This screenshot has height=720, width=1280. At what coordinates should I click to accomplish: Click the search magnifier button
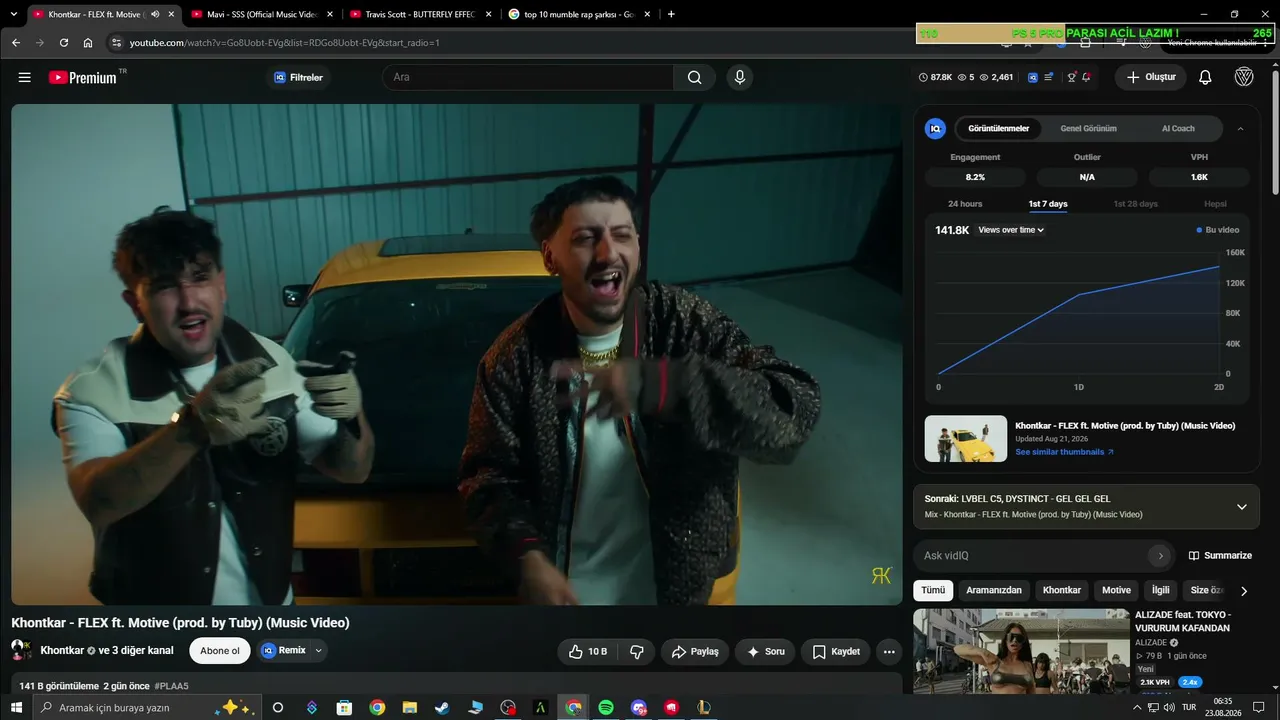[694, 77]
